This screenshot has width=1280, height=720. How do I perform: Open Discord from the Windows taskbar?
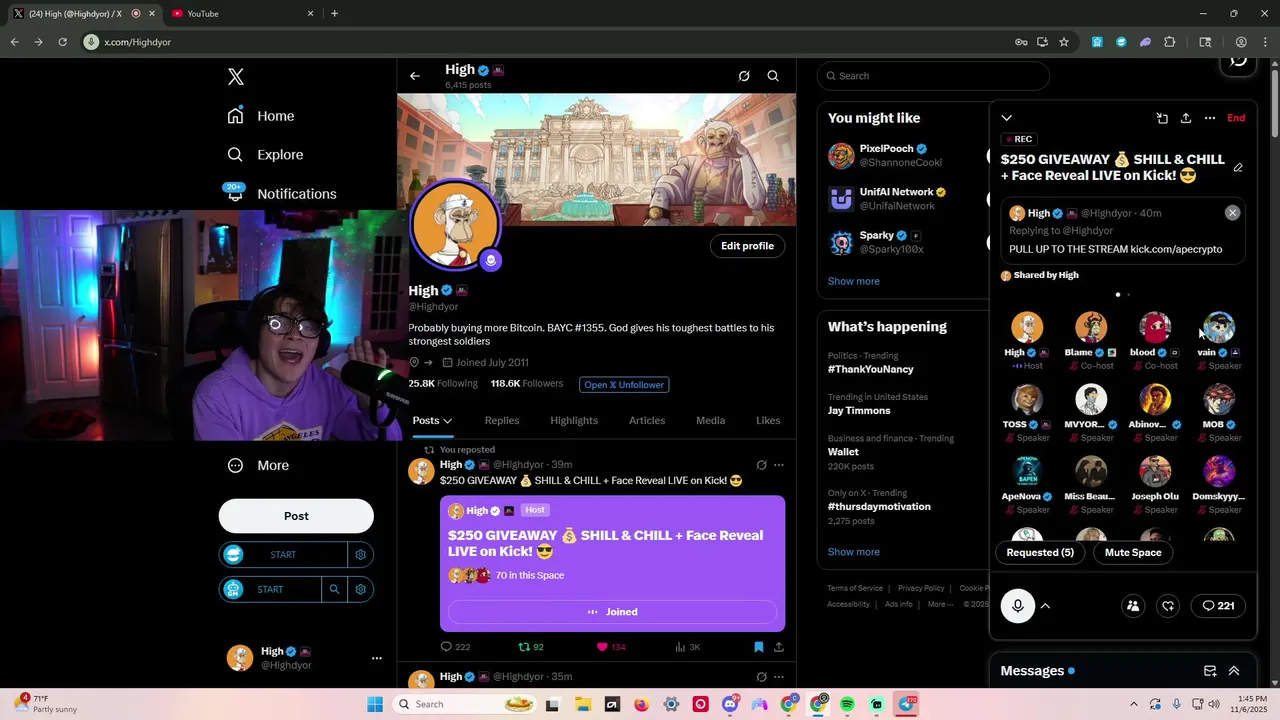(729, 704)
